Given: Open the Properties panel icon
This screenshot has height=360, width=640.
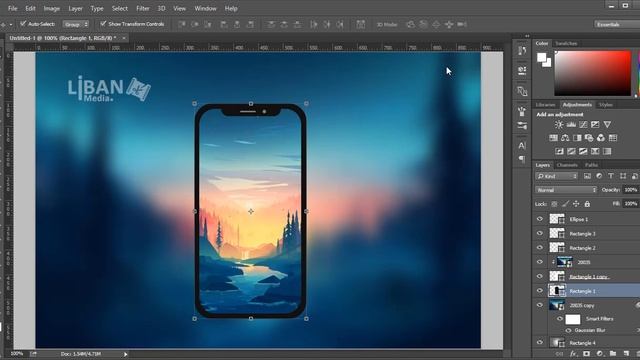Looking at the screenshot, I should pos(522,70).
